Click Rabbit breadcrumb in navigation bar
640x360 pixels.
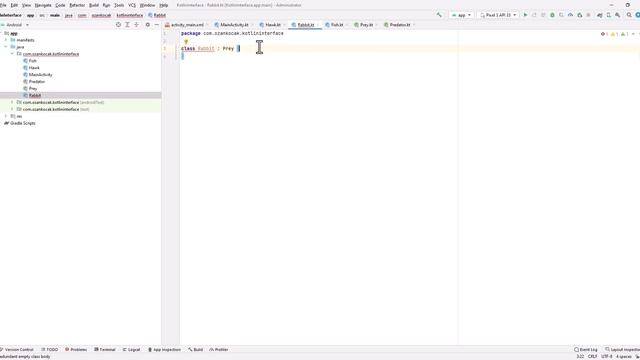coord(157,15)
